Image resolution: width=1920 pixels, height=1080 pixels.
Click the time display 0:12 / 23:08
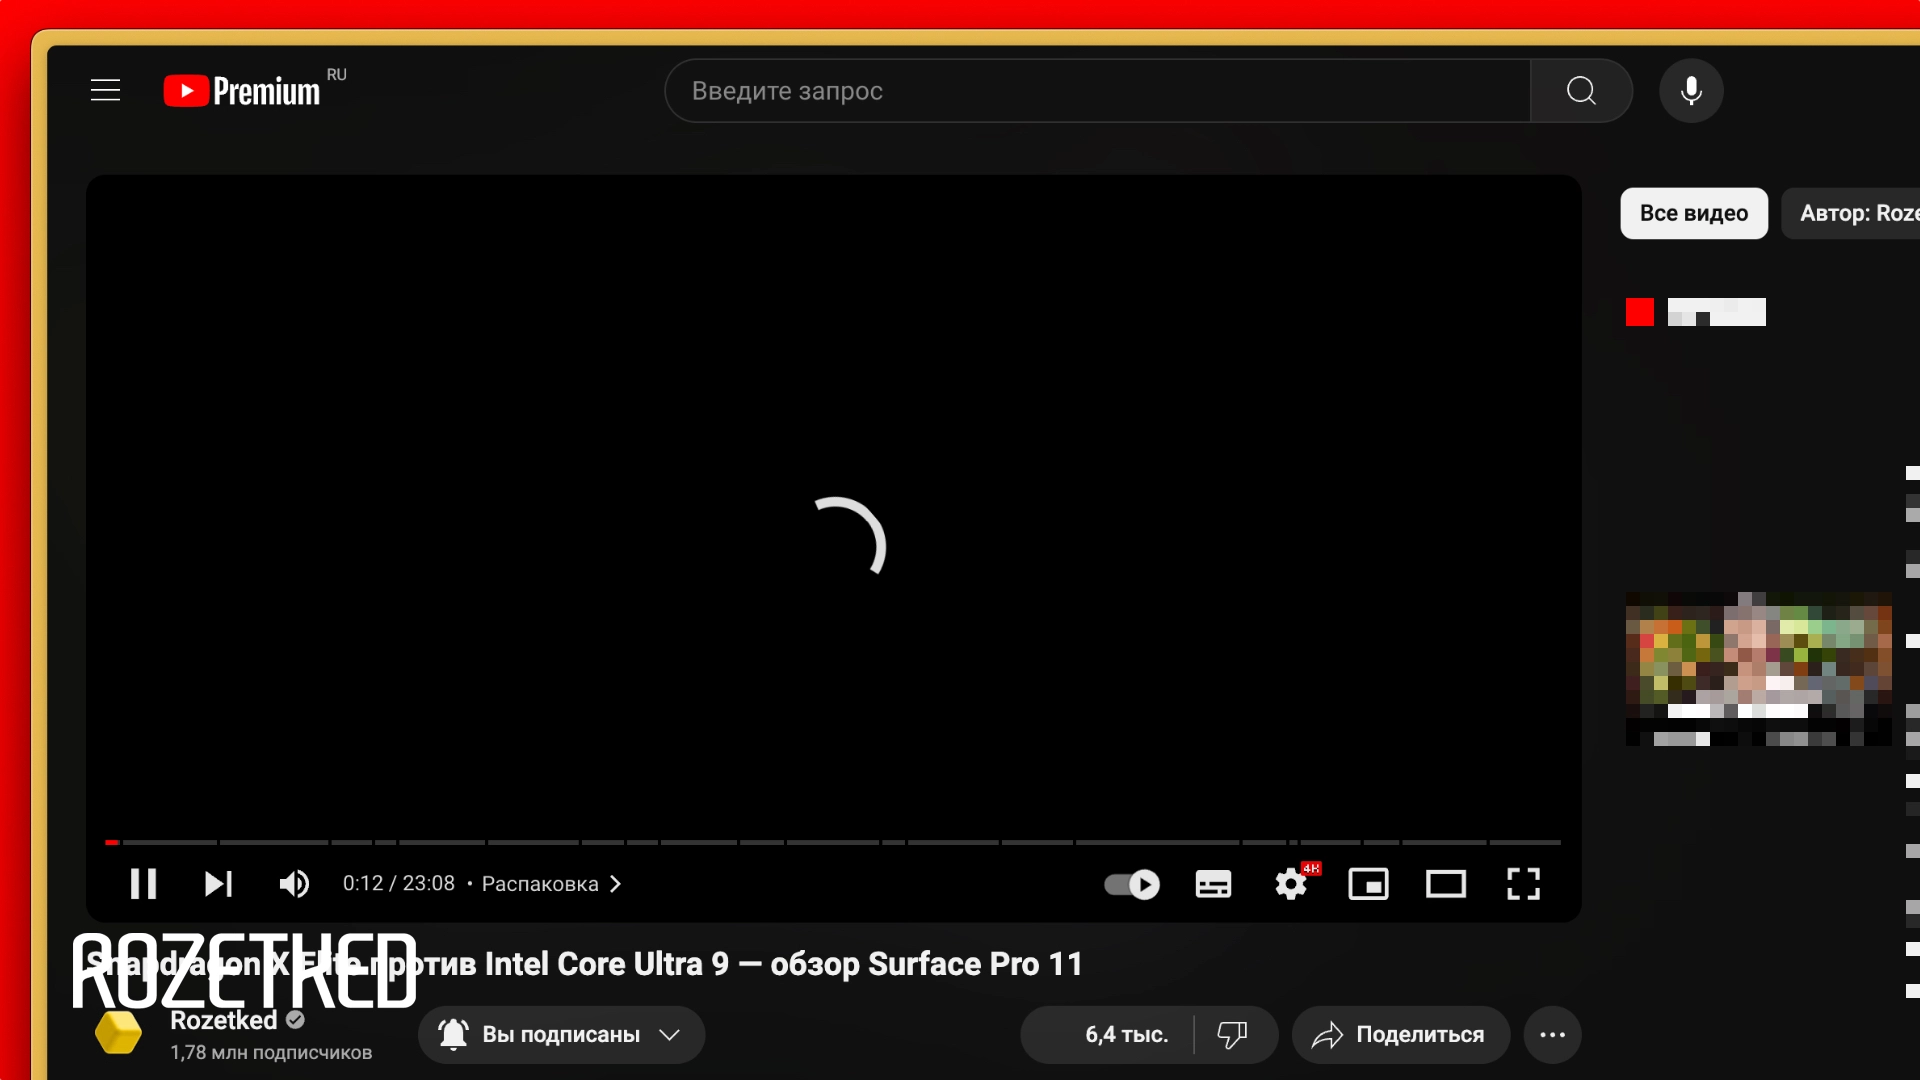pos(398,884)
